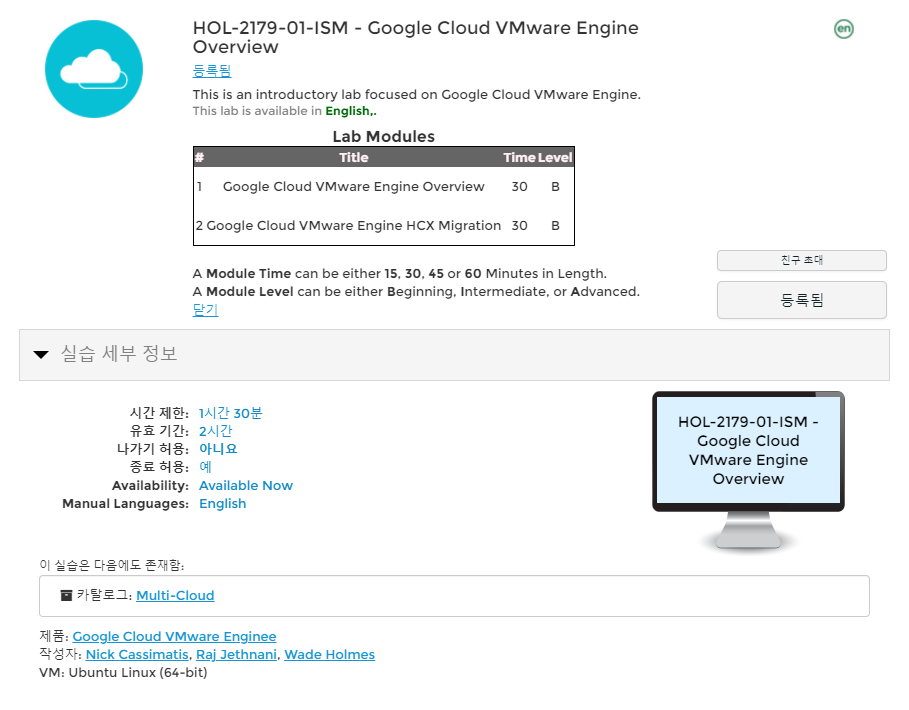
Task: Click the green 'en' language badge
Action: click(x=843, y=28)
